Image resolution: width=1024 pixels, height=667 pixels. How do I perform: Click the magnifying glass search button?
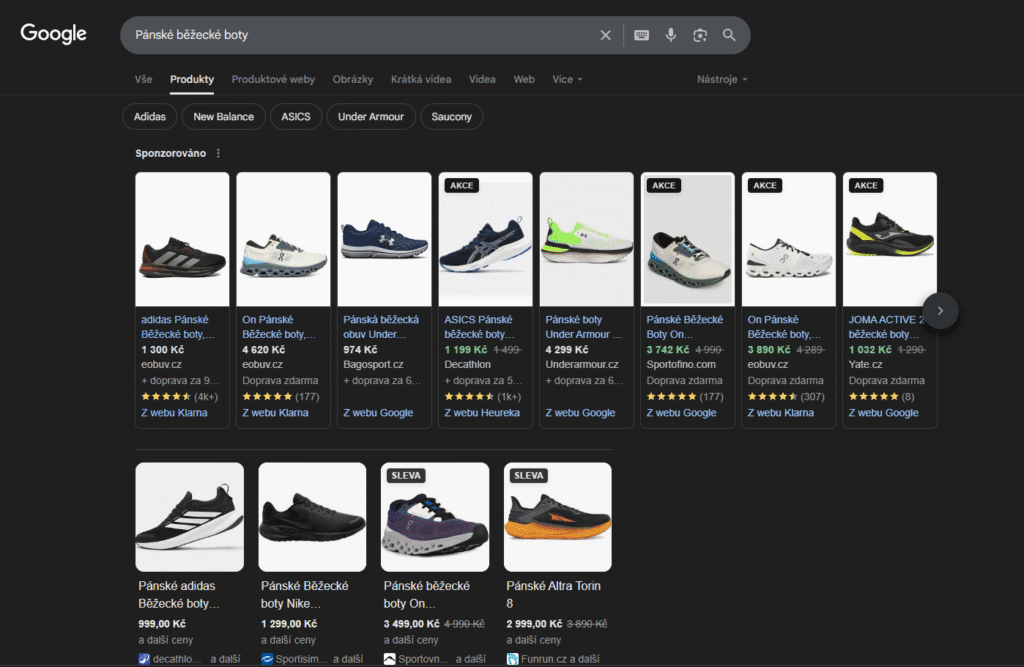tap(729, 35)
